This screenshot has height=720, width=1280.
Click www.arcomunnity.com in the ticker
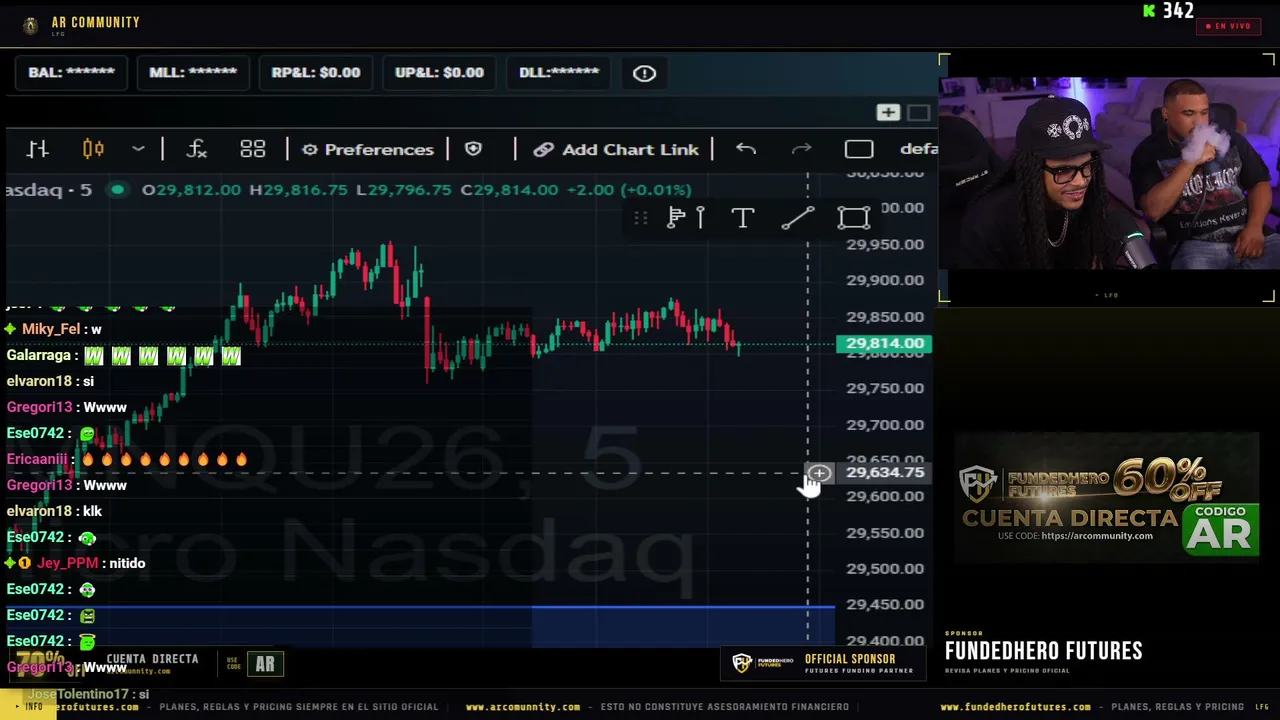(x=522, y=707)
